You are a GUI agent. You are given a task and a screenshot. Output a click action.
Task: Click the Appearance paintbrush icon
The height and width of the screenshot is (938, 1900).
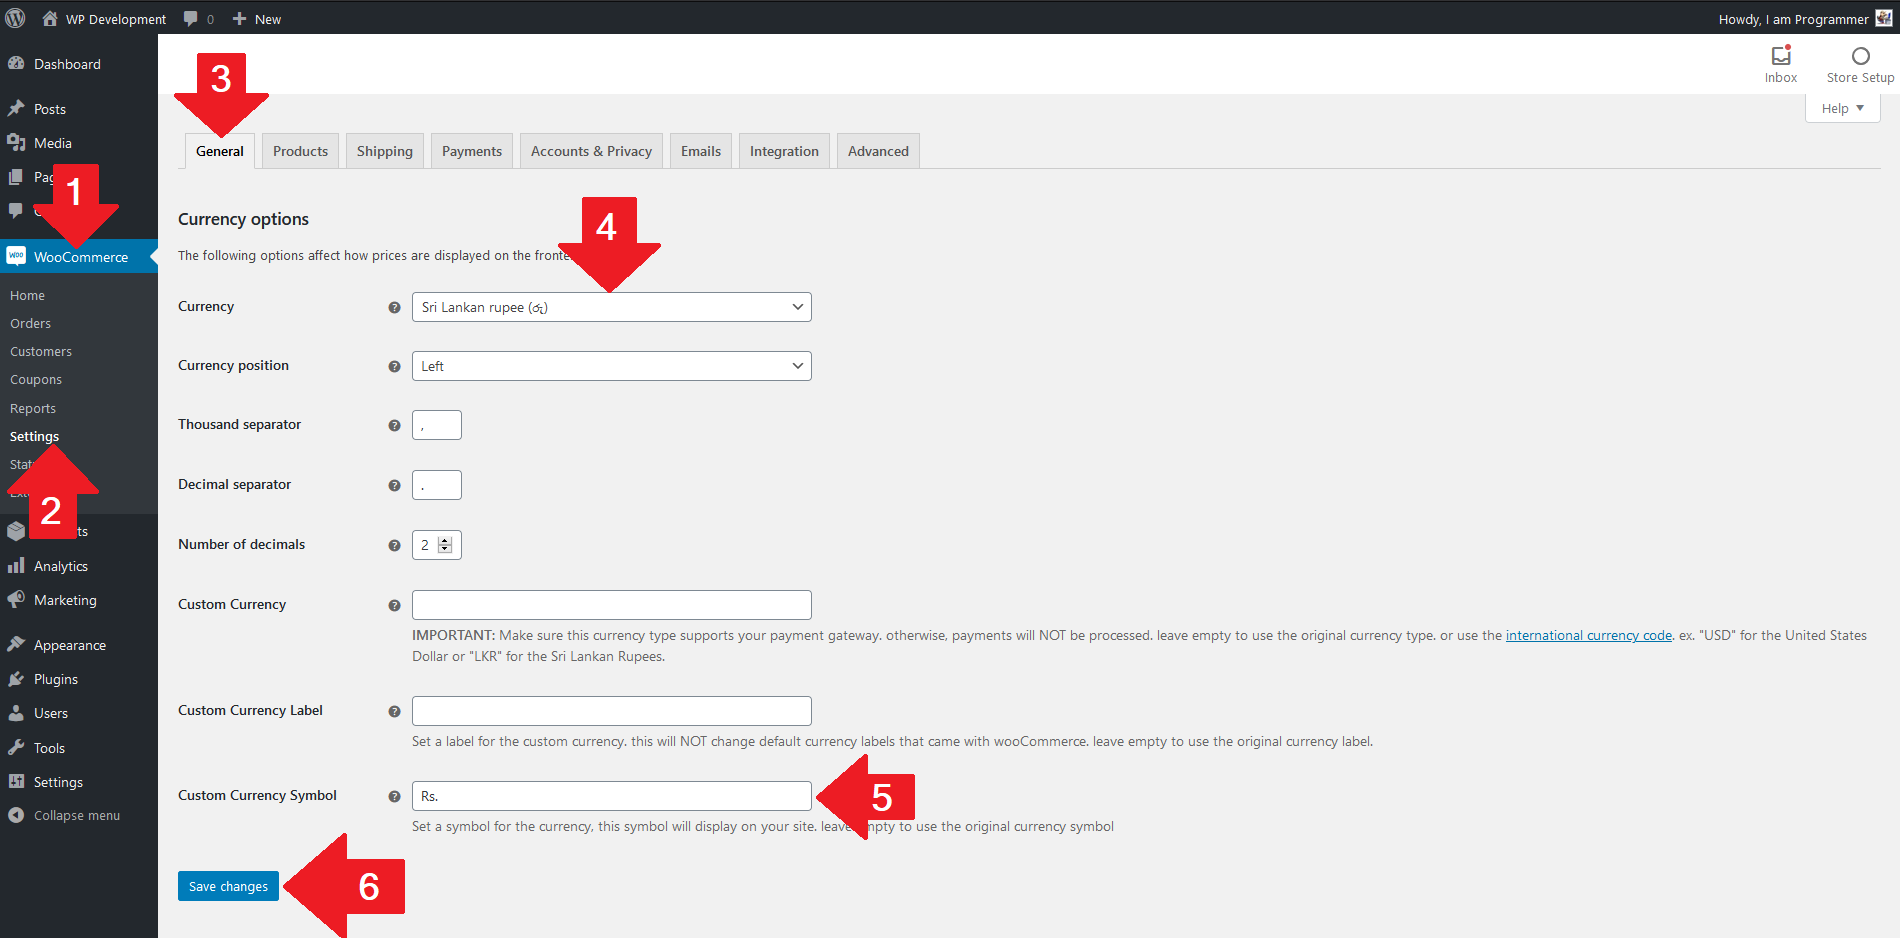point(16,644)
